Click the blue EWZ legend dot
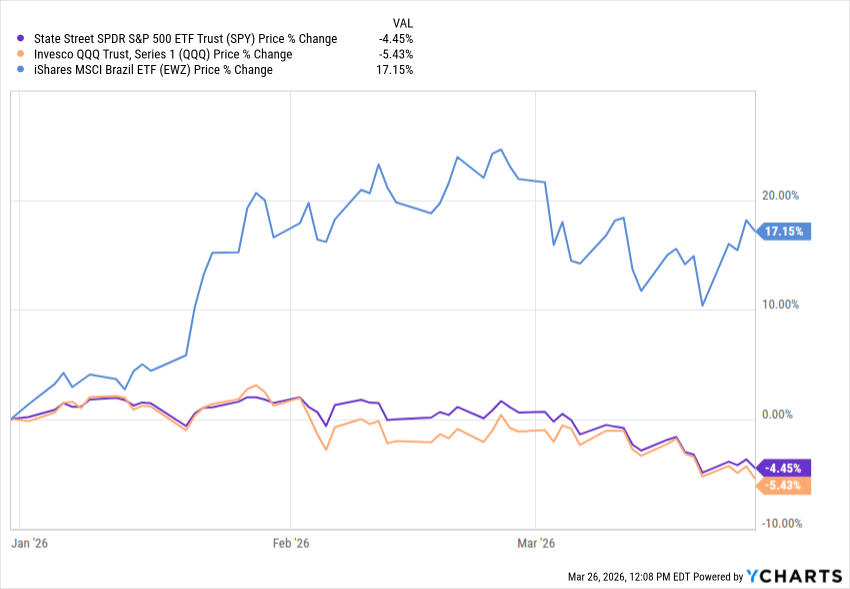Image resolution: width=850 pixels, height=589 pixels. tap(22, 70)
